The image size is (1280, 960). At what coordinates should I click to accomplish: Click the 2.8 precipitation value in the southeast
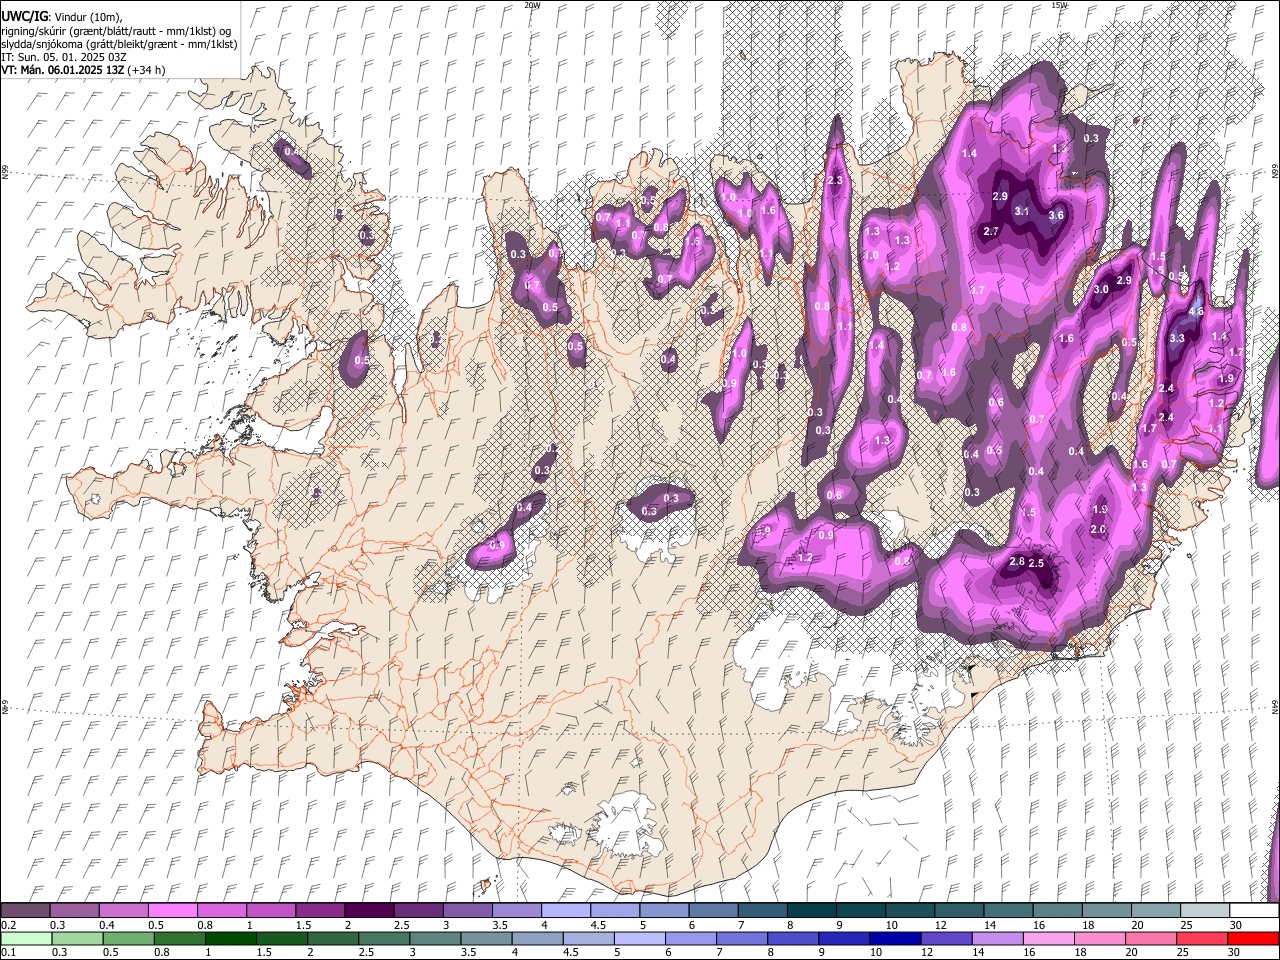tap(1017, 562)
